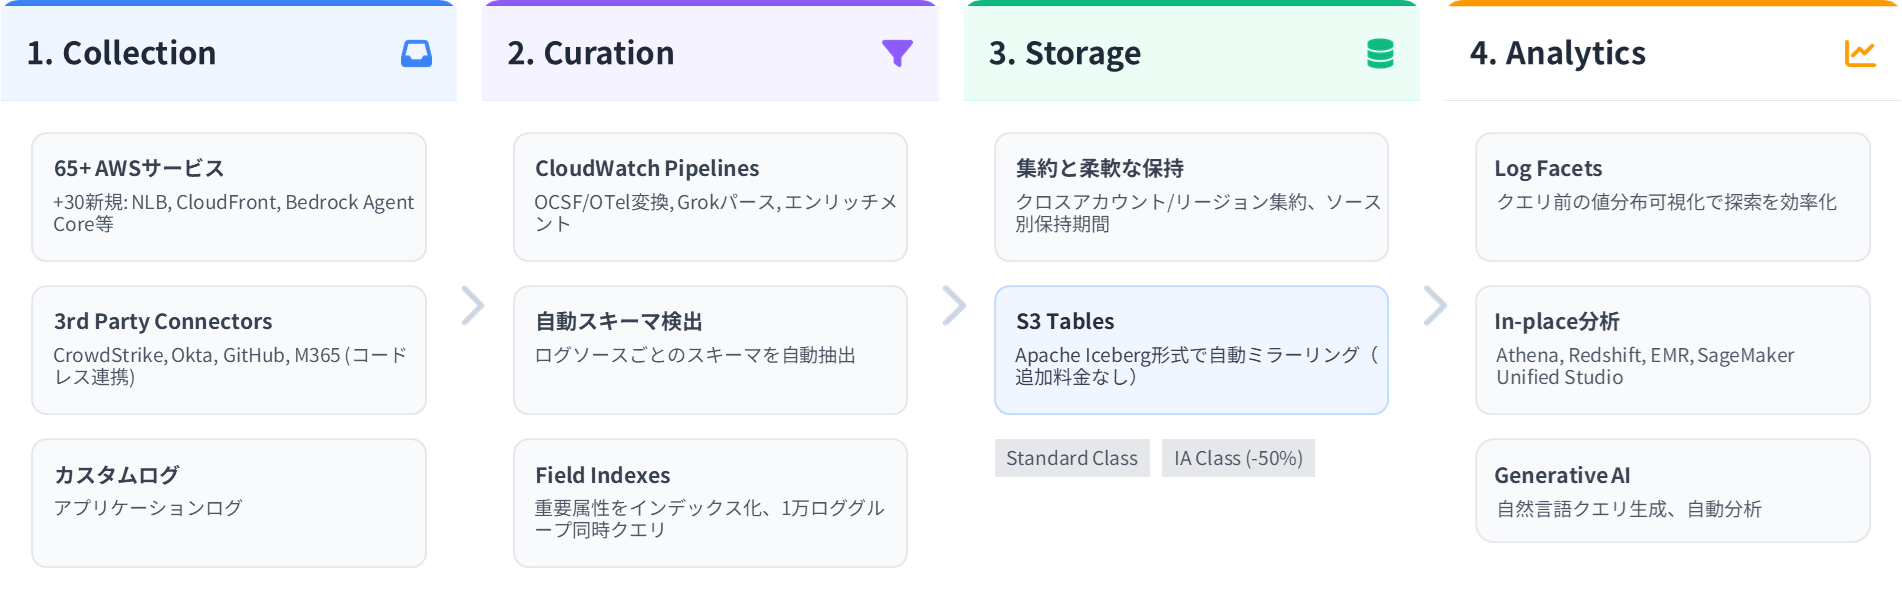Open the Log Facets card

point(1672,197)
